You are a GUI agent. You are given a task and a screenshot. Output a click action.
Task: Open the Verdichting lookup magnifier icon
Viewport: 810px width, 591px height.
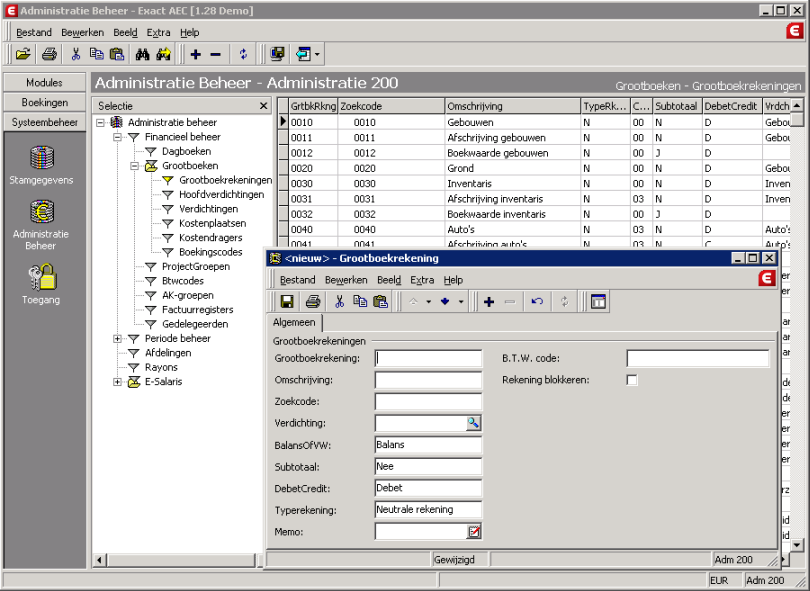473,423
